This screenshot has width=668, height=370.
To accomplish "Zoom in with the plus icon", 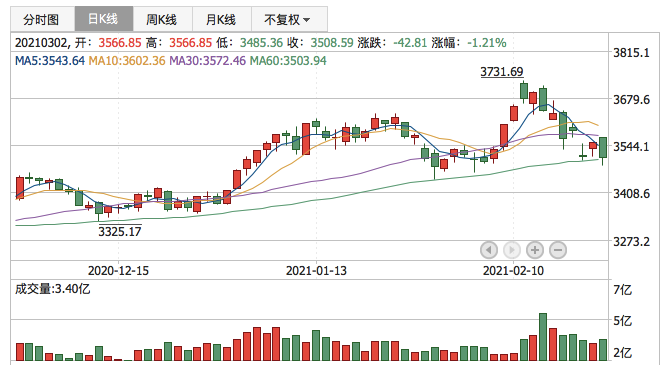I will pos(535,250).
